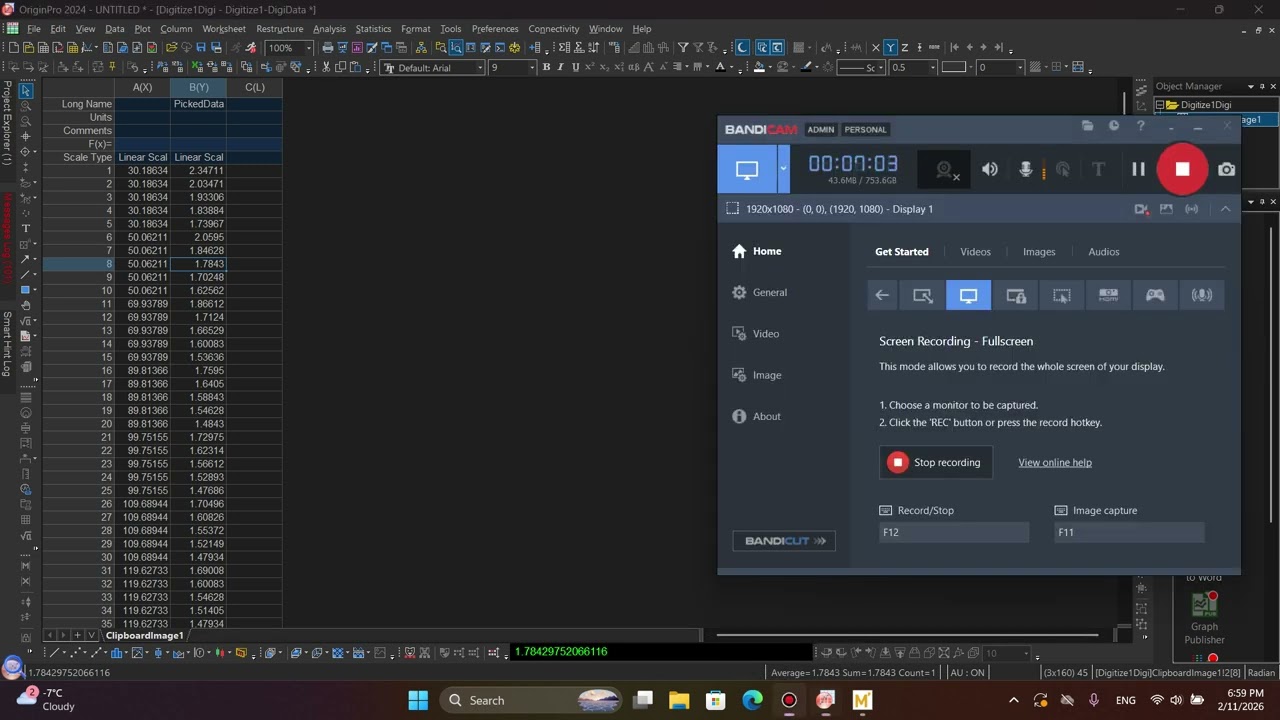The image size is (1280, 720).
Task: Open the fill color bucket swatch
Action: (759, 67)
